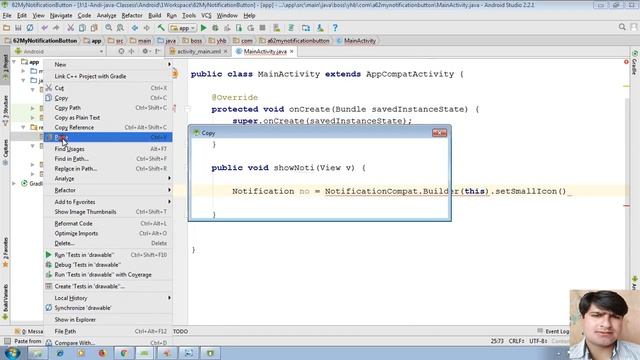Open the File menu
Viewport: 640px width, 360px height.
(x=7, y=16)
